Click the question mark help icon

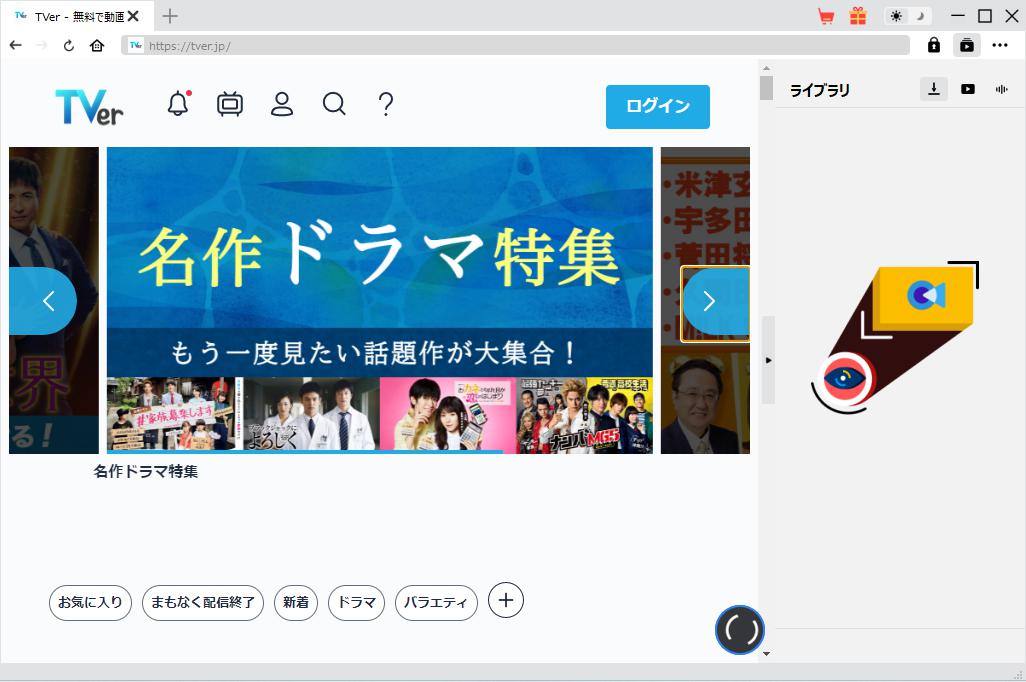click(386, 104)
